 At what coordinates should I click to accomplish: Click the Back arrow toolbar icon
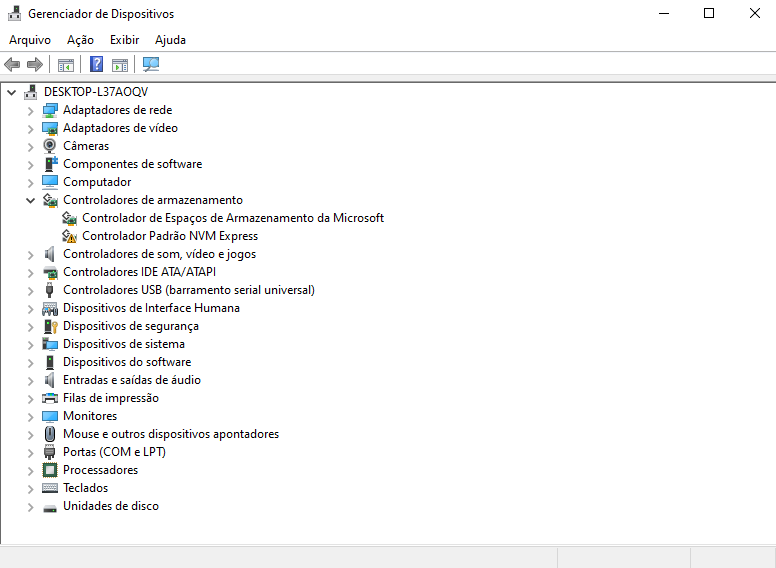pos(12,64)
